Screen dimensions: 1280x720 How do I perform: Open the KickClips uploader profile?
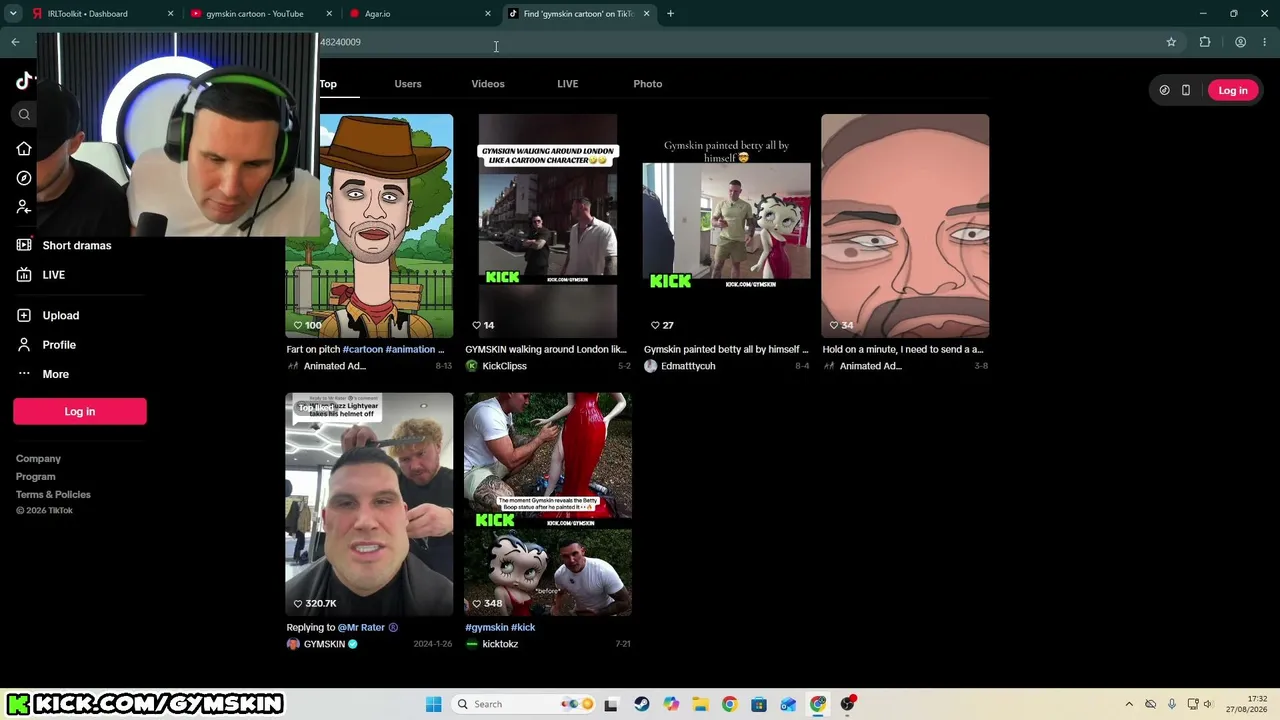click(x=496, y=366)
